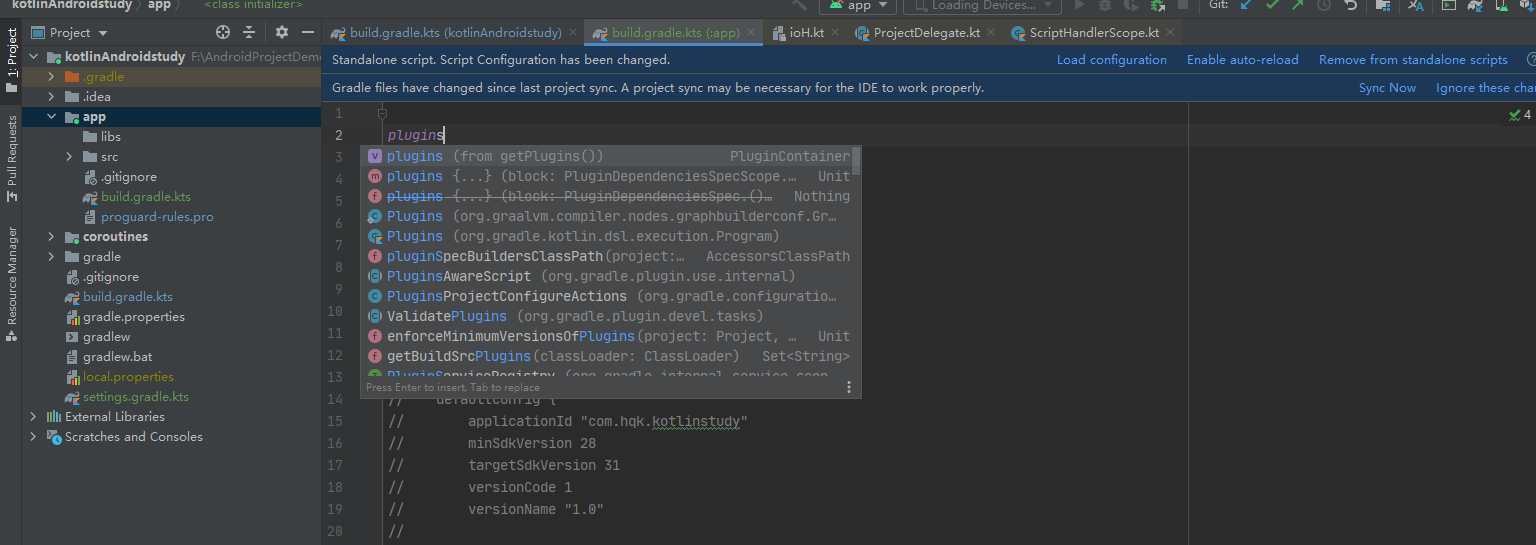Expand the .gradle folder

51,77
